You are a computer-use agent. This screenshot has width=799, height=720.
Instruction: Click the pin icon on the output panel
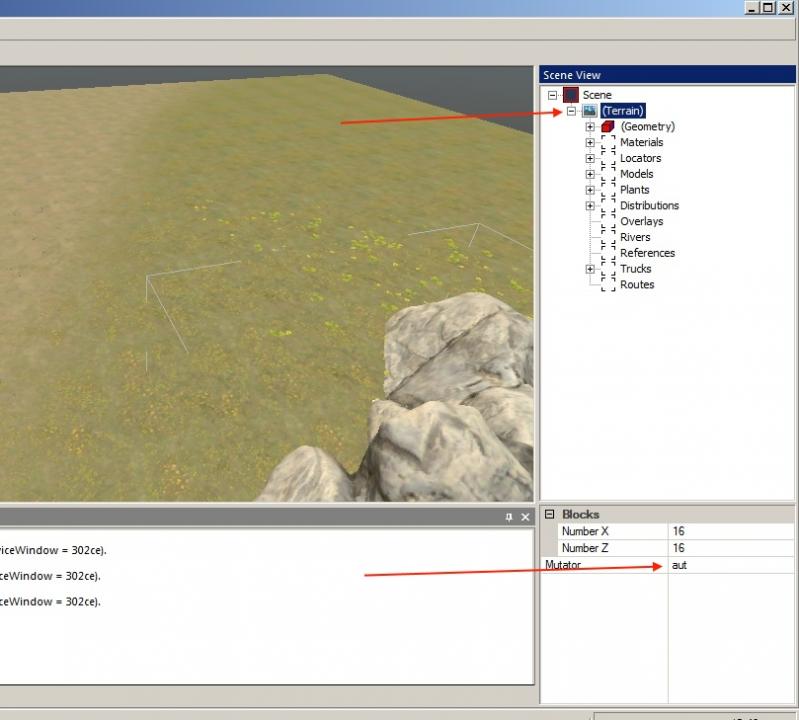[509, 517]
